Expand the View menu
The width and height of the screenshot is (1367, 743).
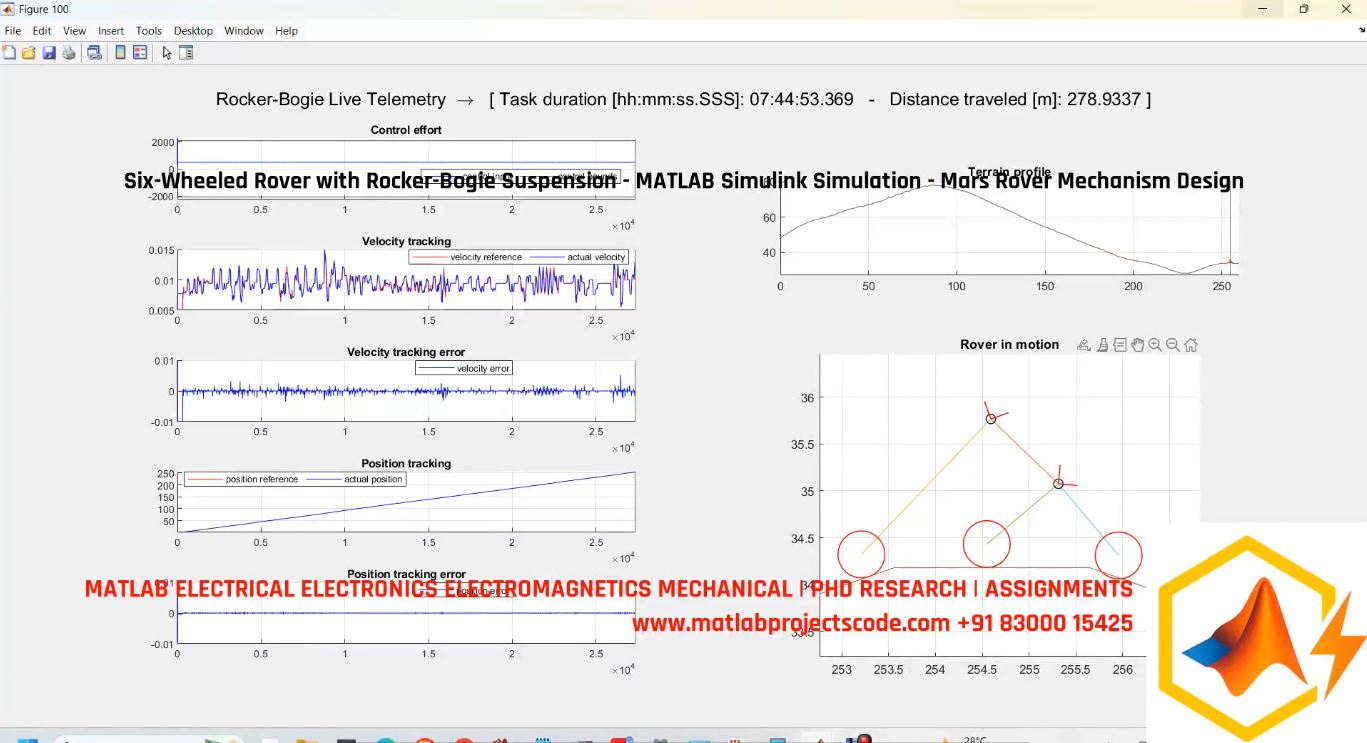pos(74,30)
